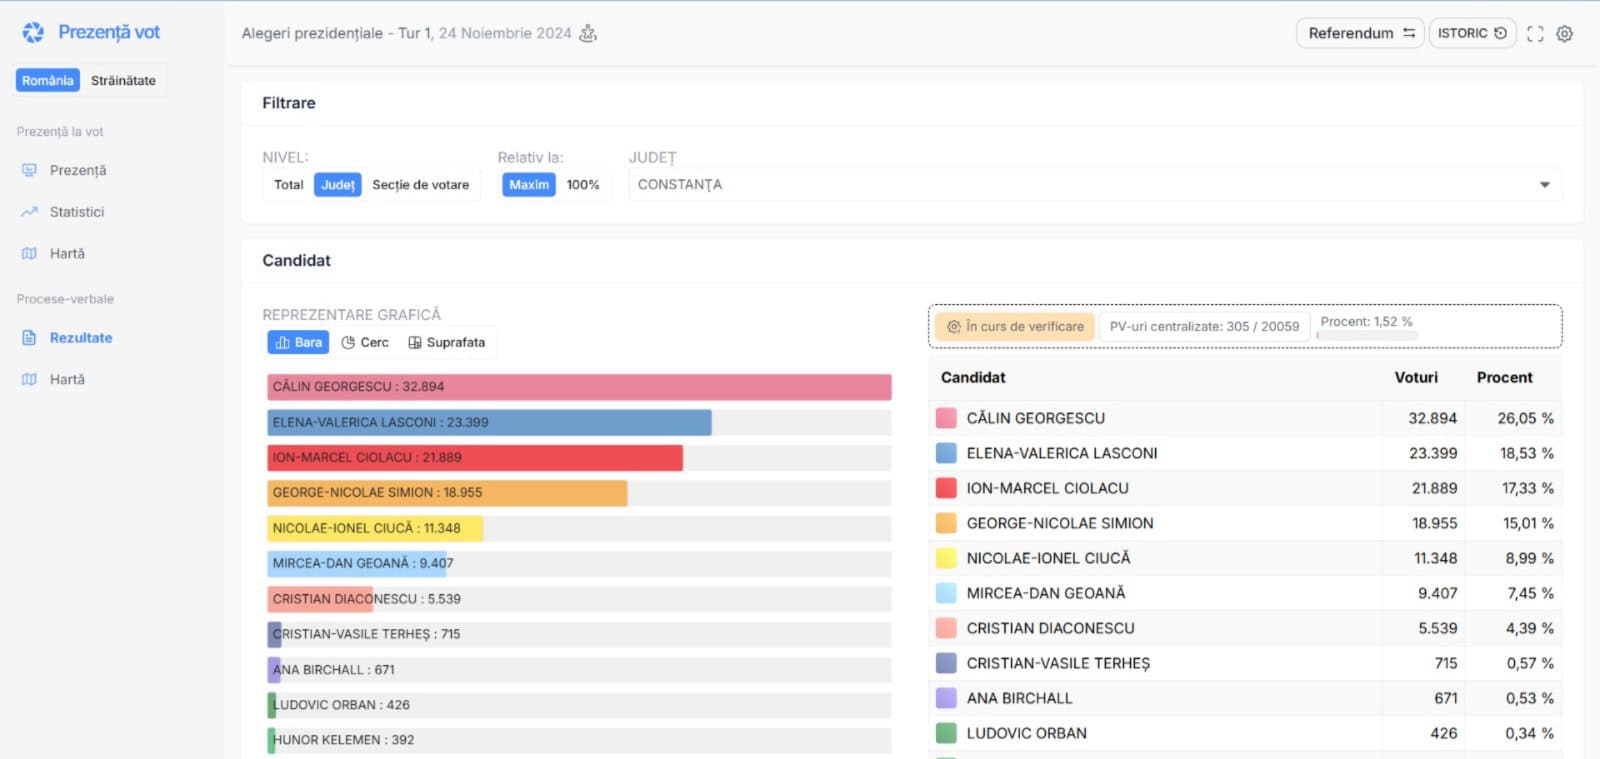The width and height of the screenshot is (1600, 759).
Task: Click the Procent column header
Action: pyautogui.click(x=1504, y=378)
